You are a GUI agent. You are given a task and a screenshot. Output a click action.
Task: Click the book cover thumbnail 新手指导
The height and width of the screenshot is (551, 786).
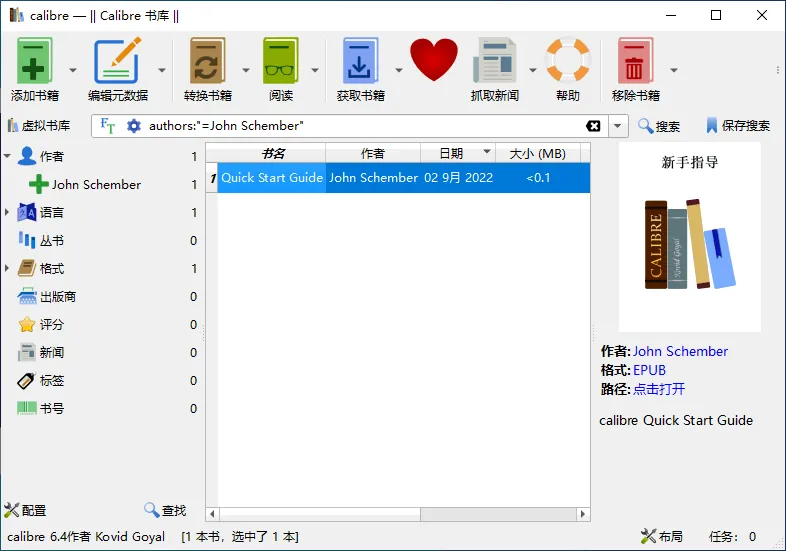pos(690,237)
